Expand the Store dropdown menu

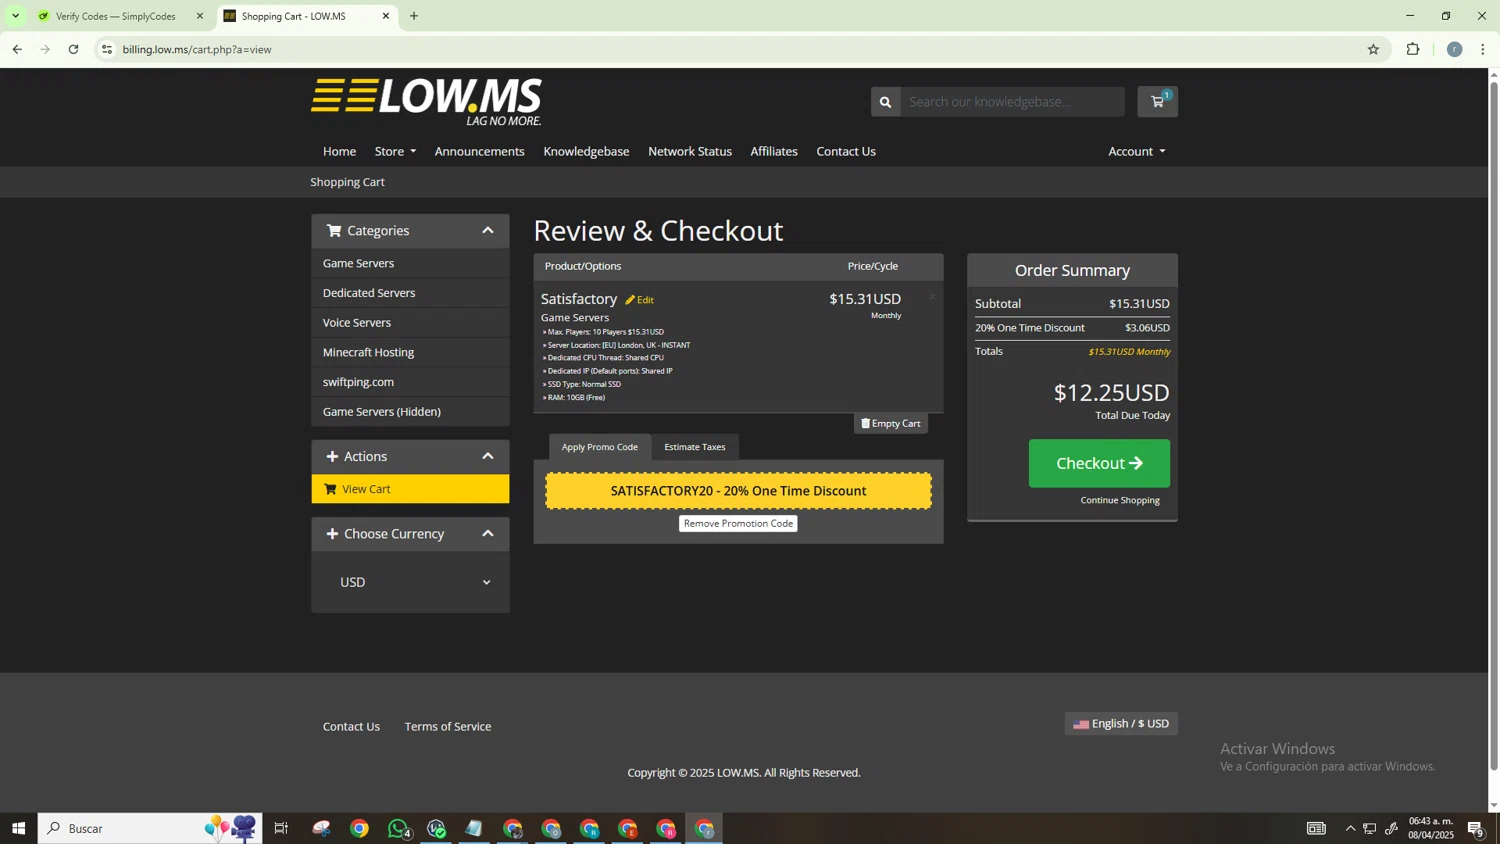pos(395,151)
